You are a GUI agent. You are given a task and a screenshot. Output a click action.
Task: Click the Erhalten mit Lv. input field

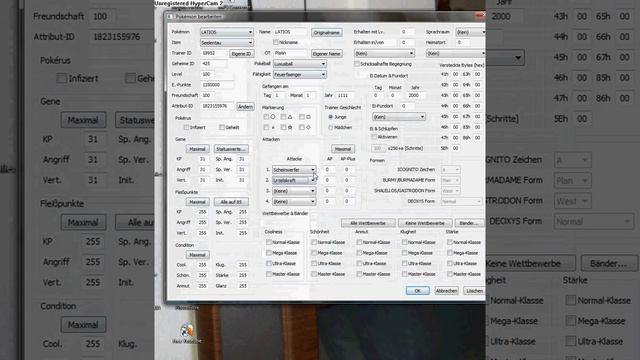click(x=407, y=32)
